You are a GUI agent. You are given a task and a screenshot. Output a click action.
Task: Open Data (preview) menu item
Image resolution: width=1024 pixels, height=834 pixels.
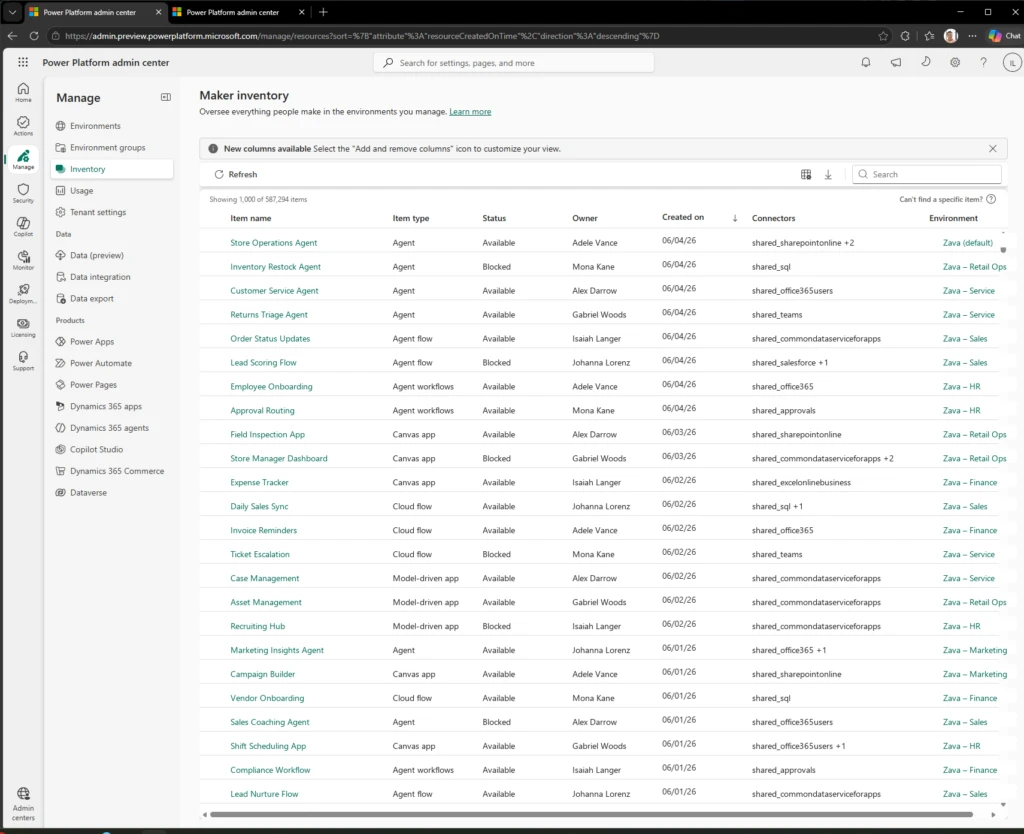(97, 255)
